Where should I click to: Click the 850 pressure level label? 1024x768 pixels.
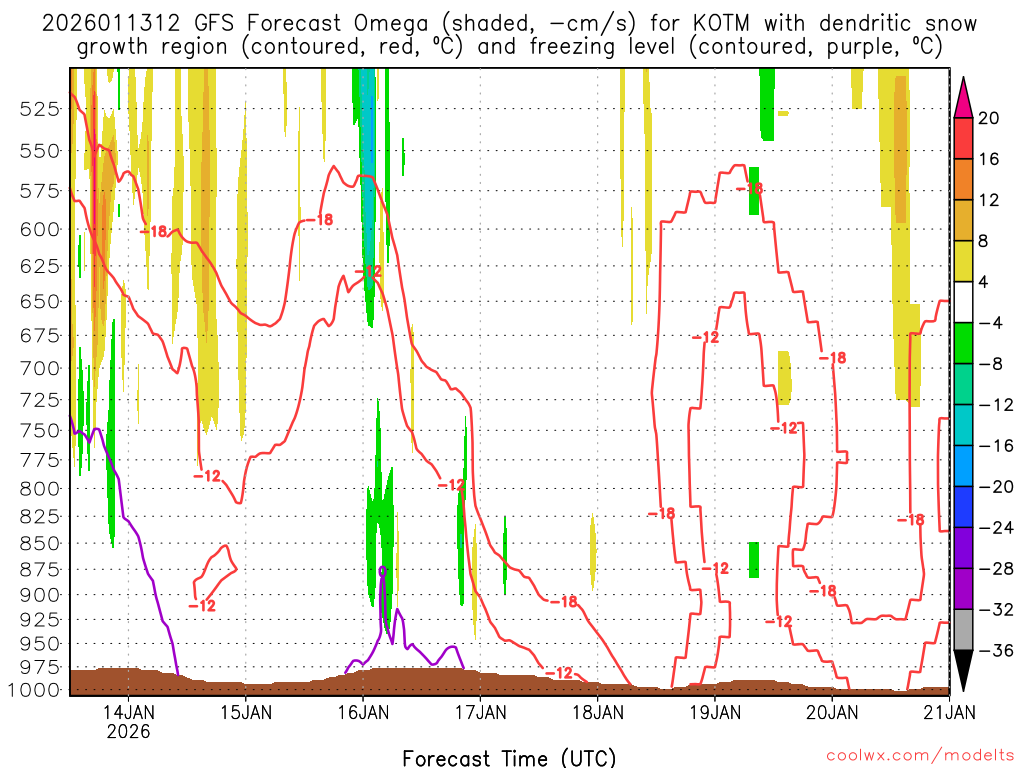[x=40, y=543]
